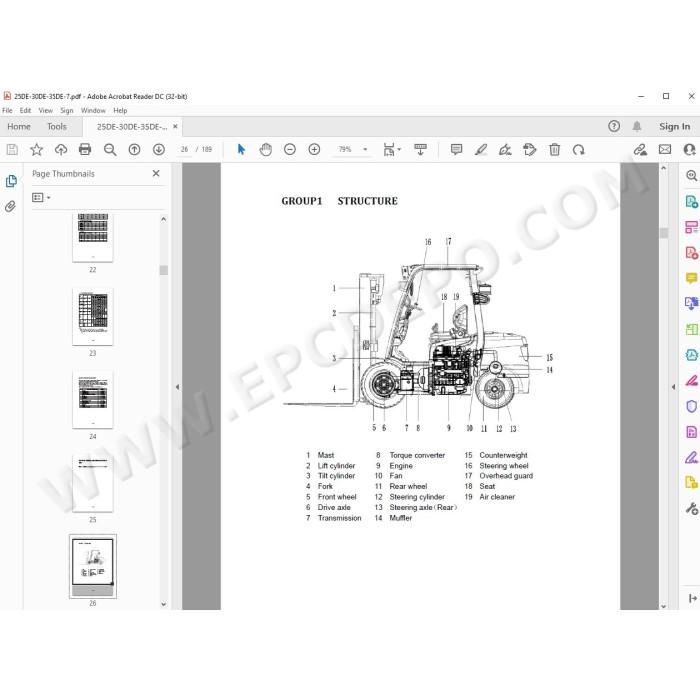Open thumbnail options dropdown menu

click(x=41, y=197)
